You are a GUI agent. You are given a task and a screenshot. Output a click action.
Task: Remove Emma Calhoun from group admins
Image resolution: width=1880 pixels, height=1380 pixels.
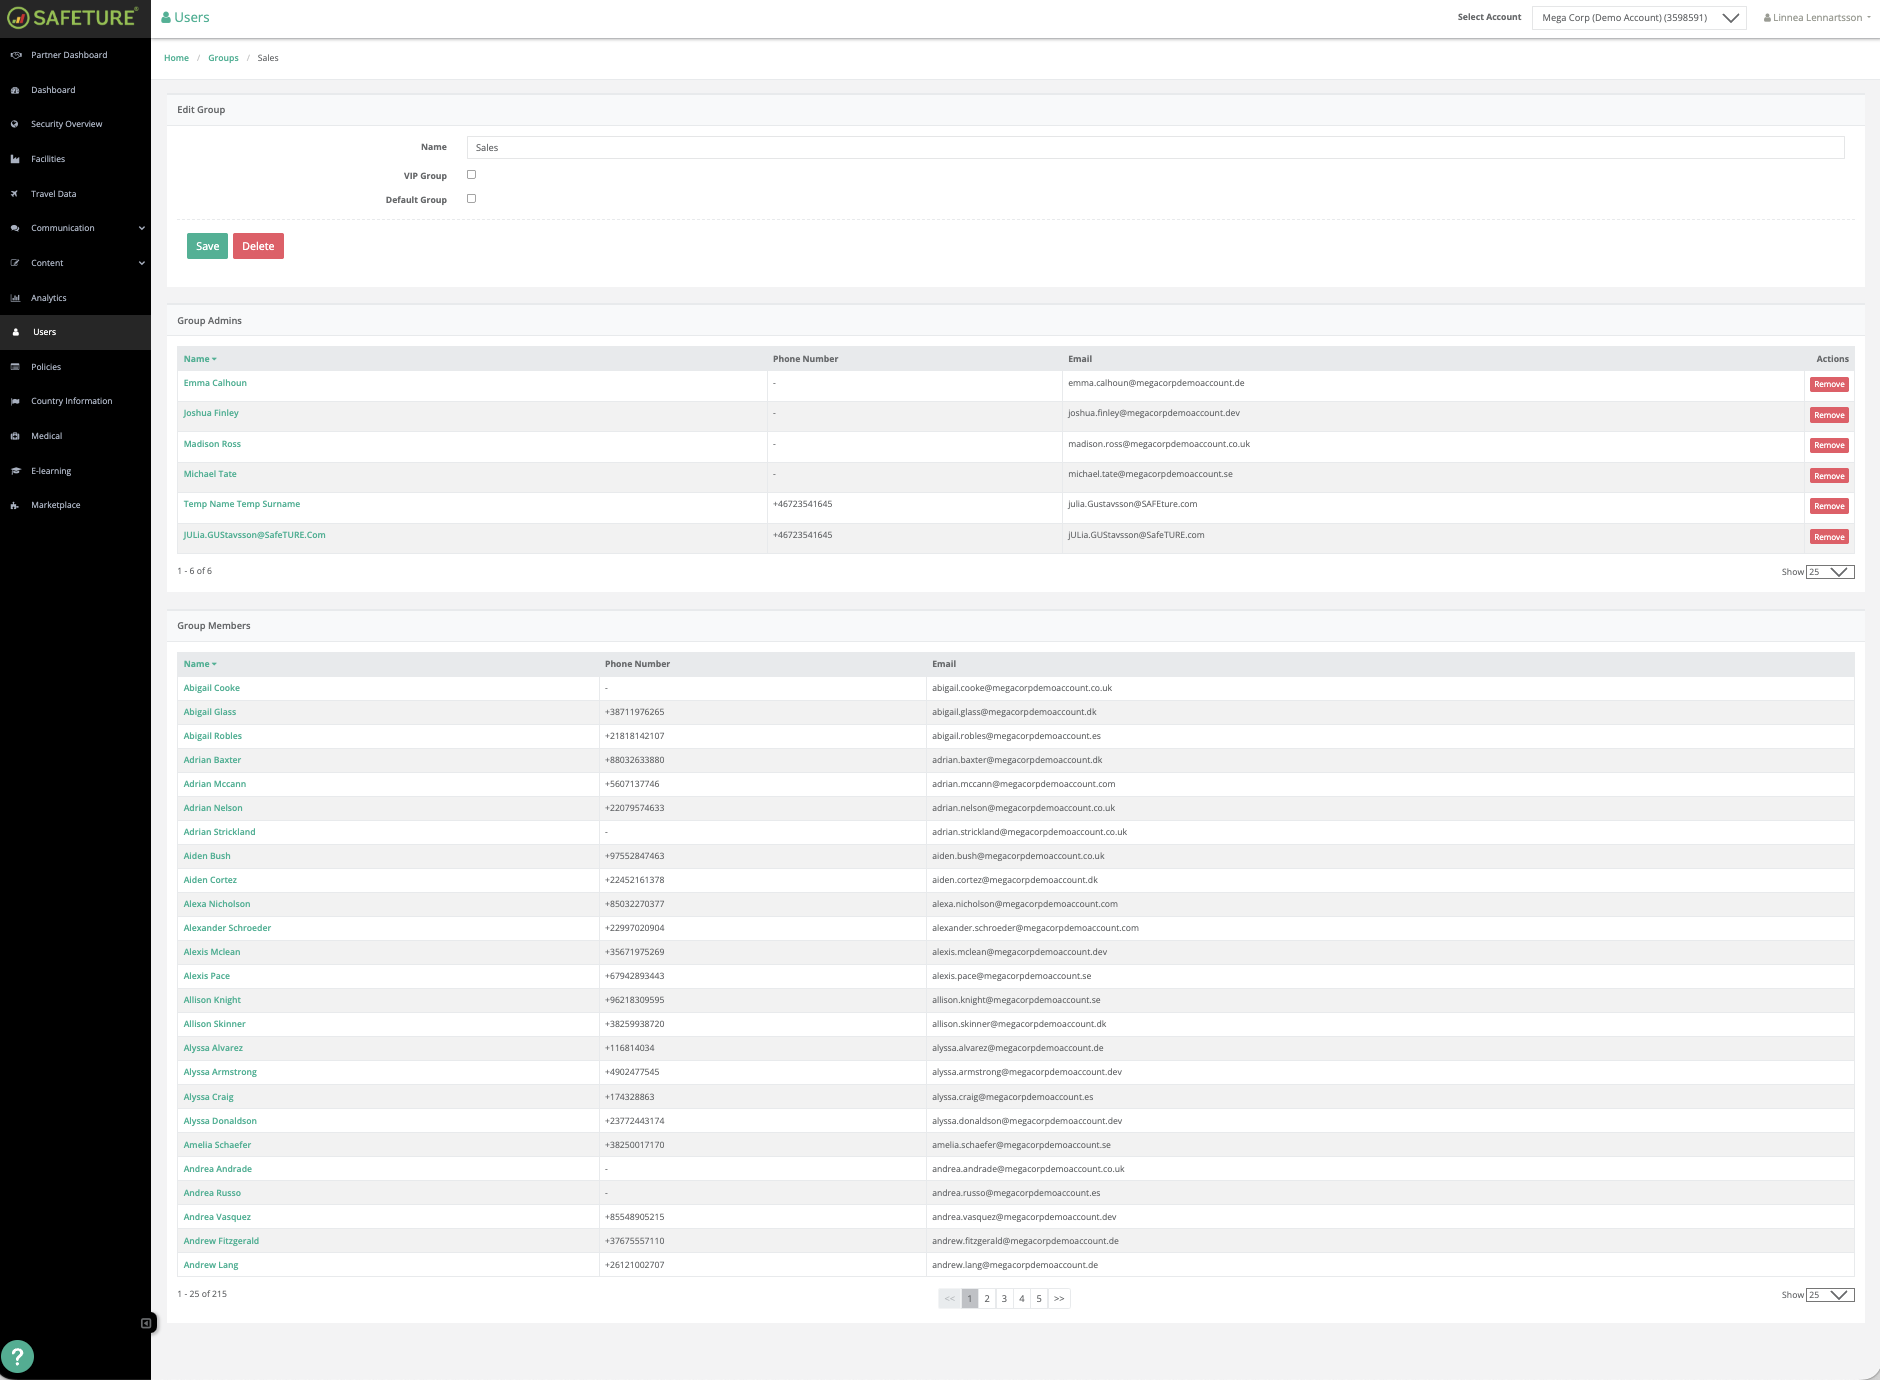(1828, 385)
